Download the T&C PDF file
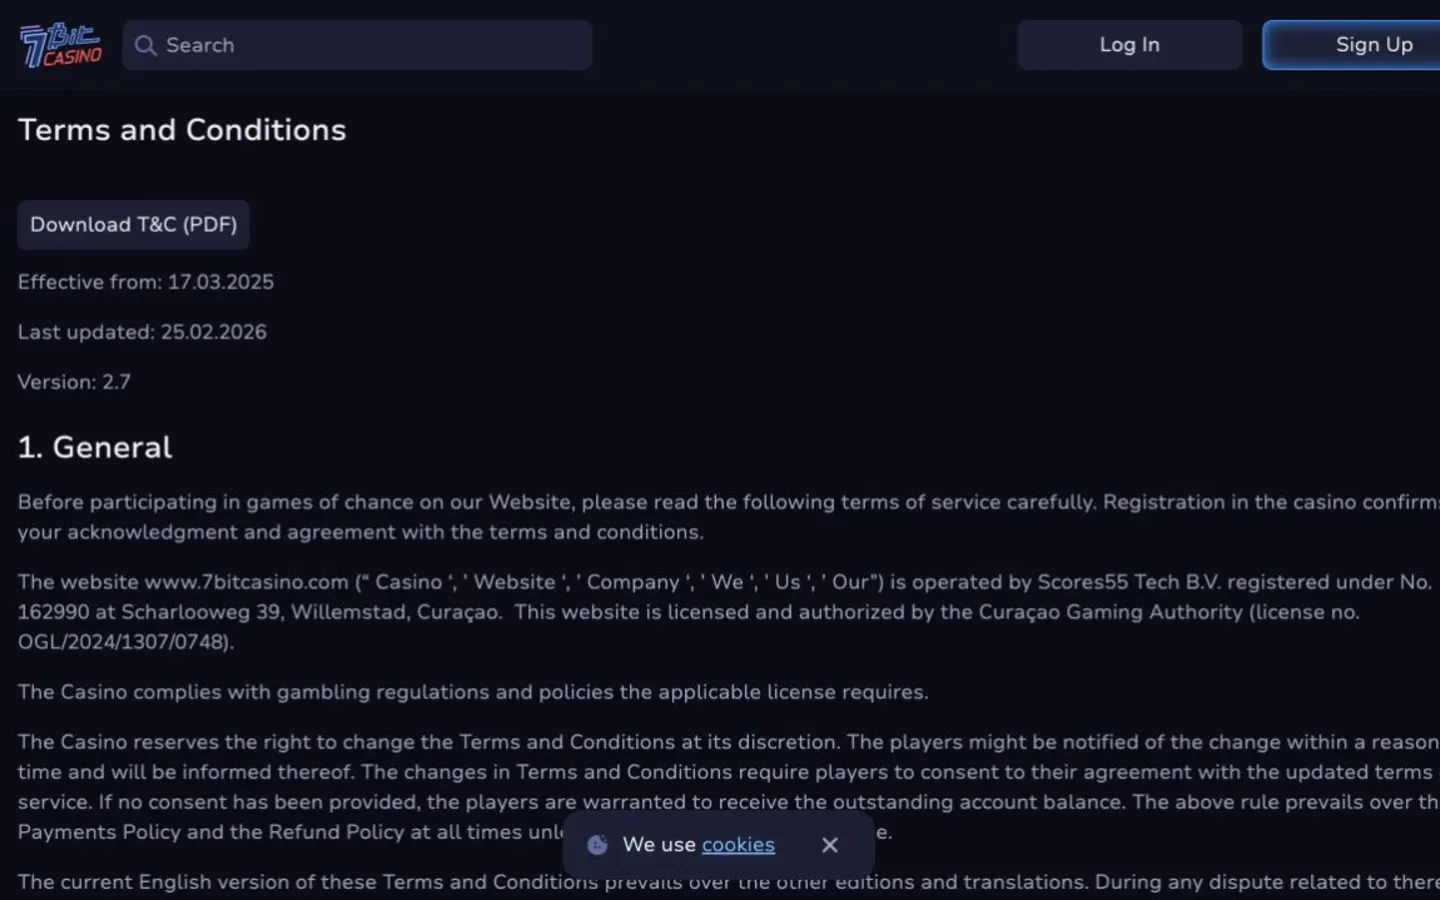 pos(134,225)
